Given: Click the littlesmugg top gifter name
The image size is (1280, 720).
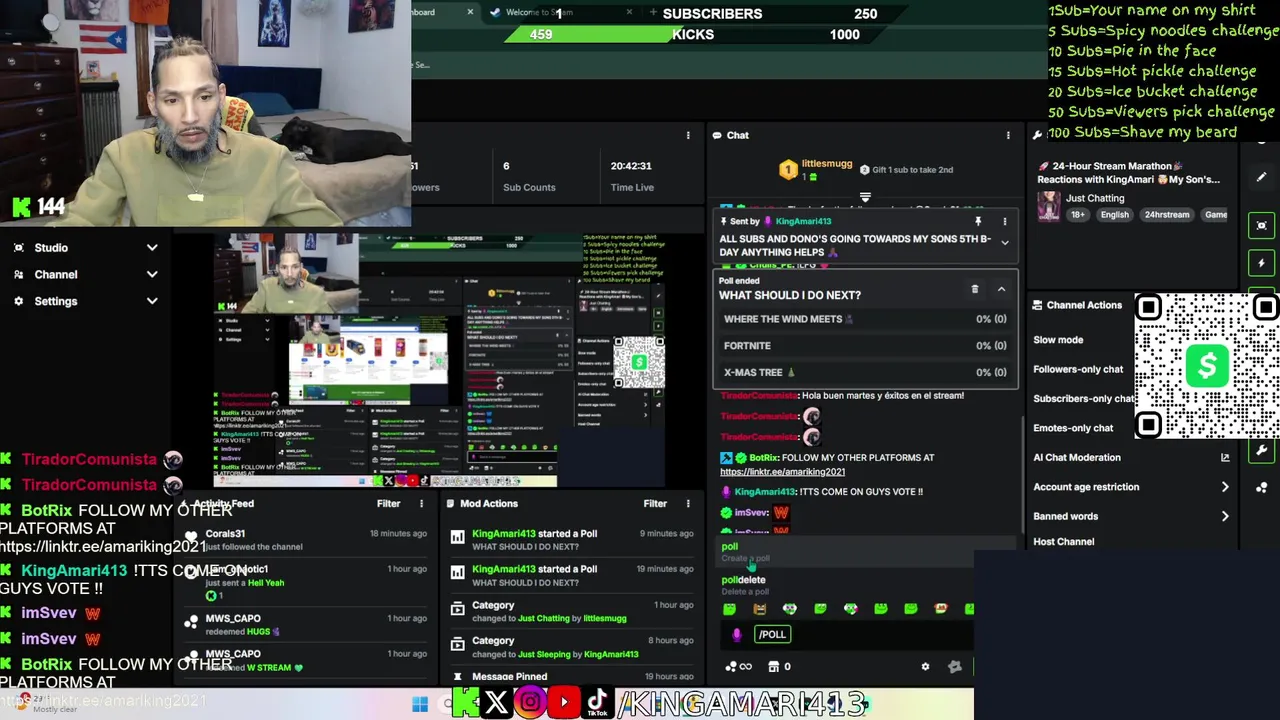Looking at the screenshot, I should [826, 163].
